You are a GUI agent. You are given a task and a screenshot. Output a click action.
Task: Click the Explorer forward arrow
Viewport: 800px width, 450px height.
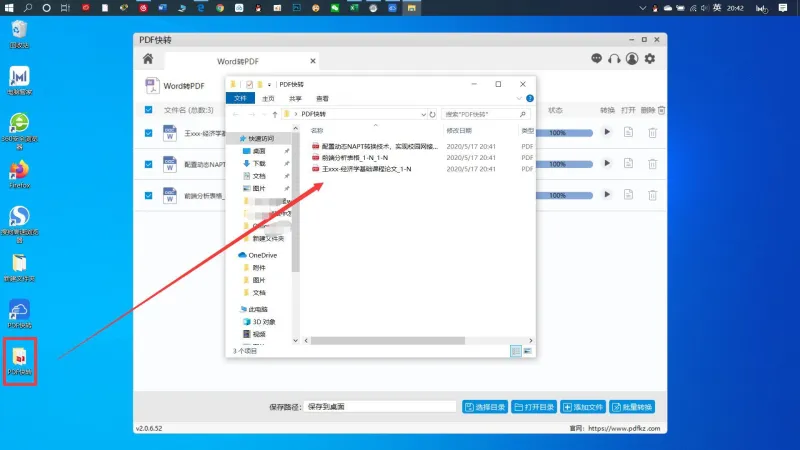(x=252, y=114)
